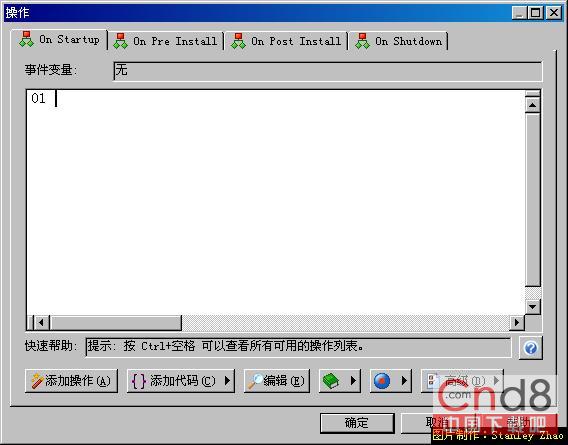The image size is (568, 445).
Task: Click the 确定 button
Action: tap(357, 423)
